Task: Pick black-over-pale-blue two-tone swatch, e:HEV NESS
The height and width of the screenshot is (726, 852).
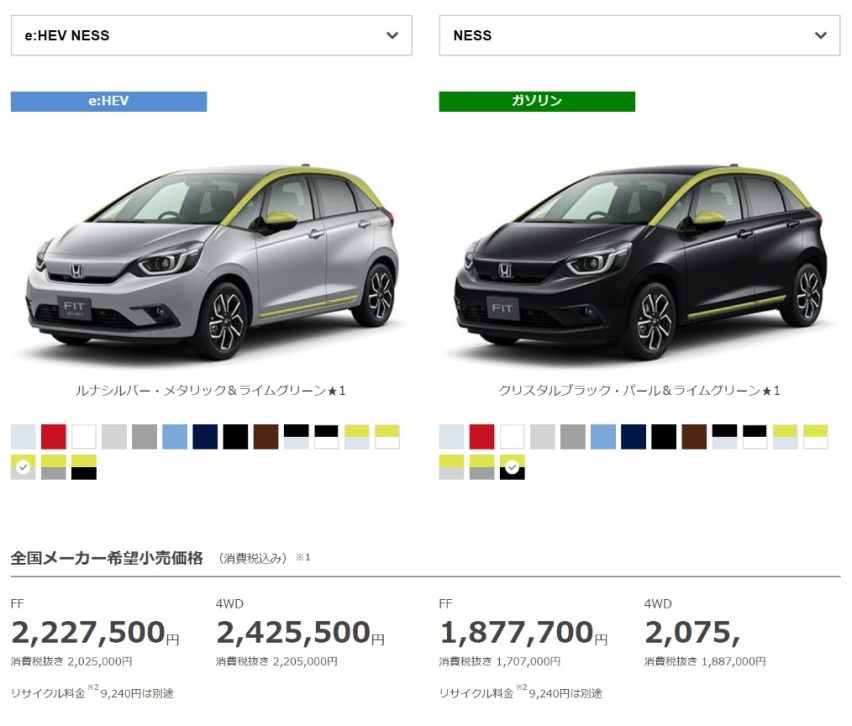Action: point(296,437)
